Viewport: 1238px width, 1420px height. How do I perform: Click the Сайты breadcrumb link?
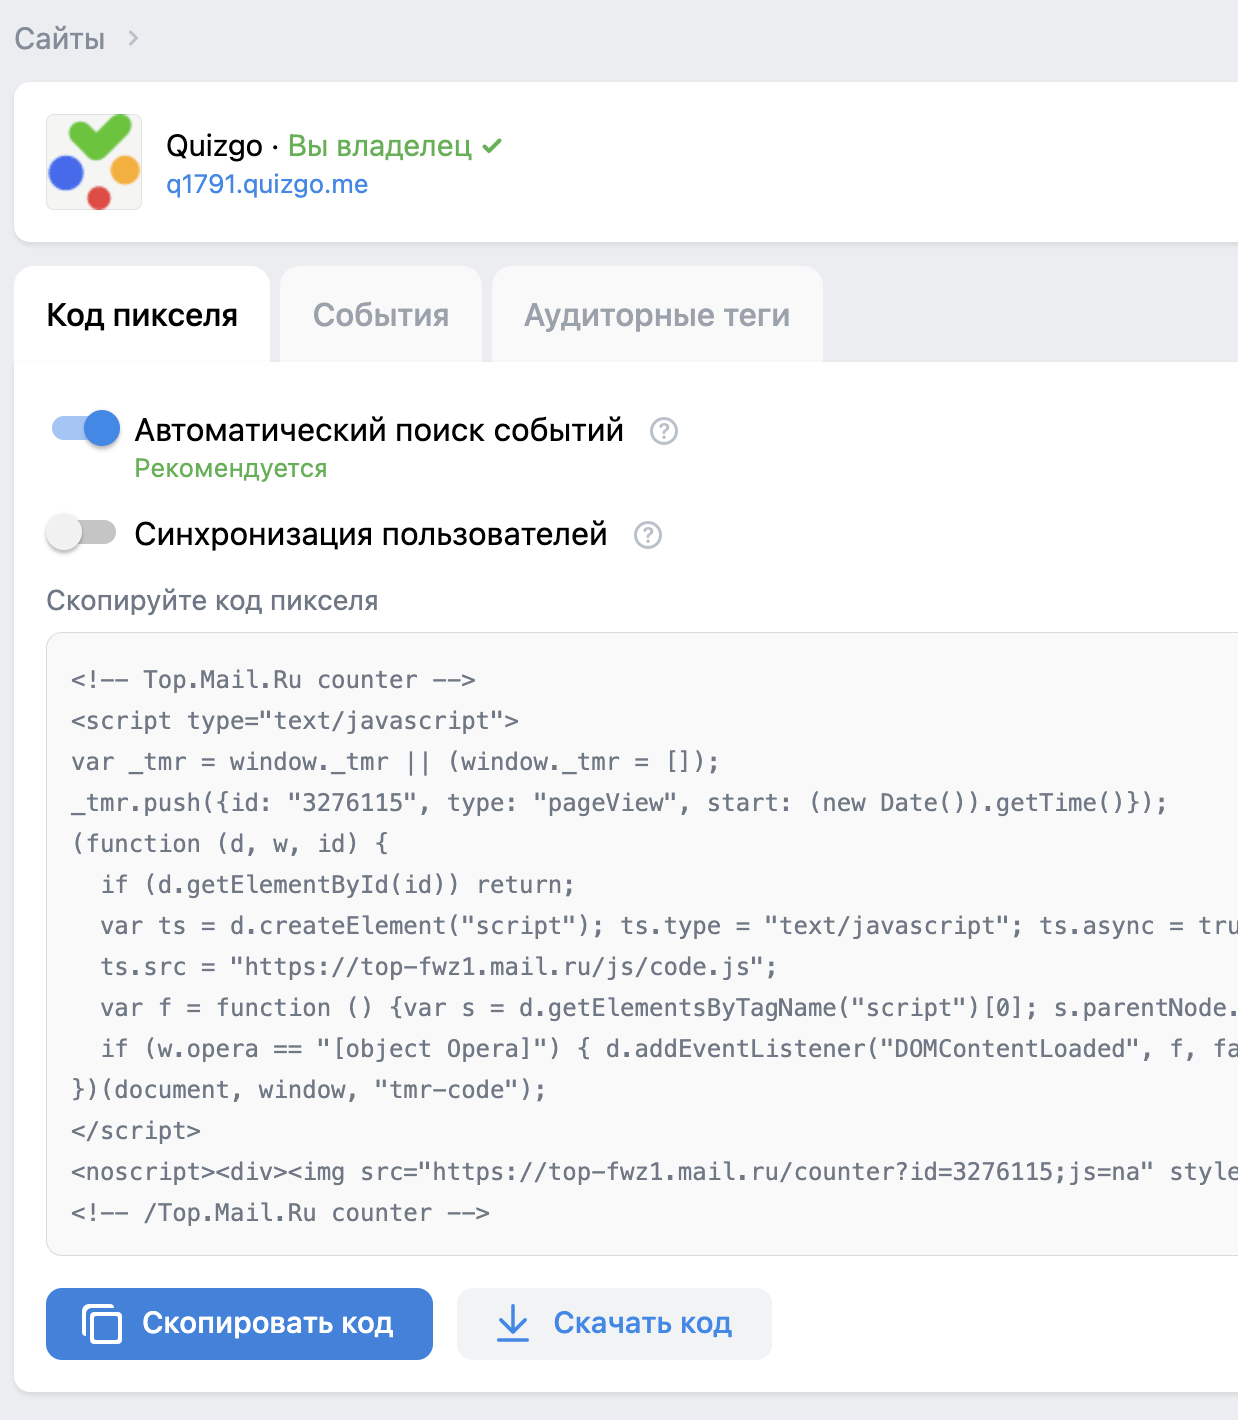click(59, 39)
